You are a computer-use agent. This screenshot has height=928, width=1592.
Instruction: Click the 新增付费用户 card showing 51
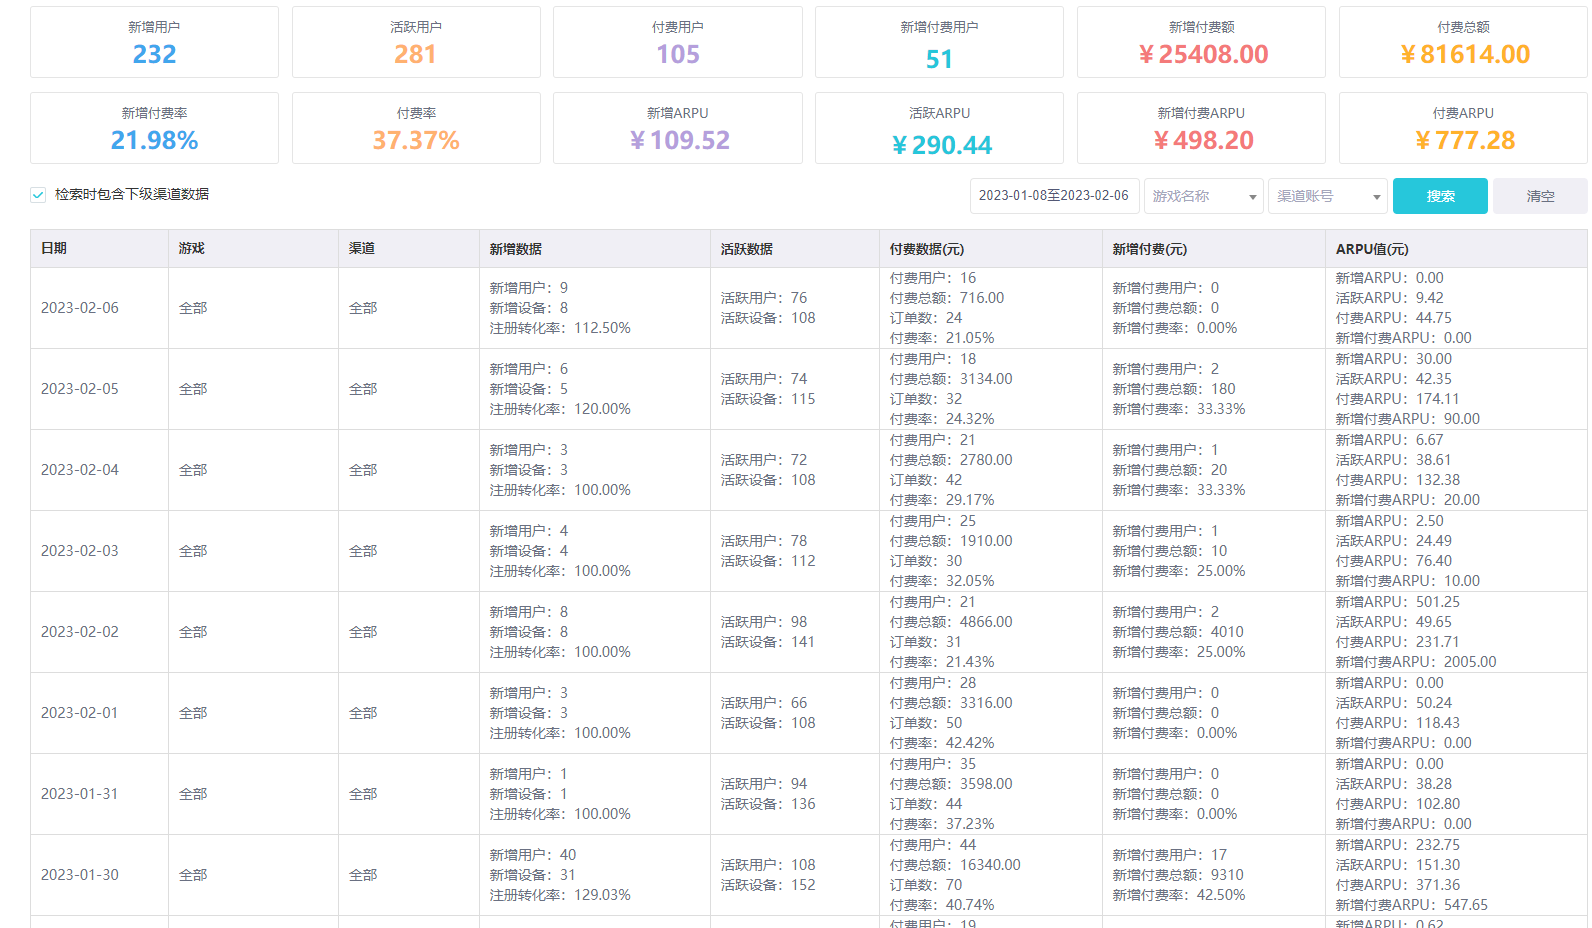tap(938, 42)
